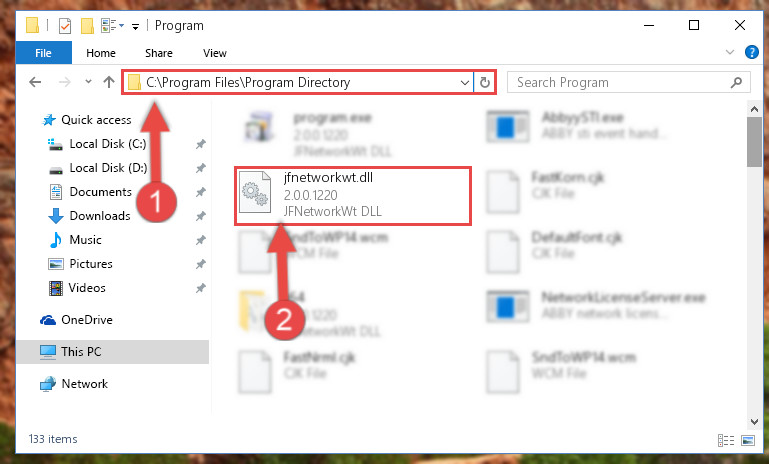Select the FastNrml.cjk file
769x464 pixels.
(297, 371)
